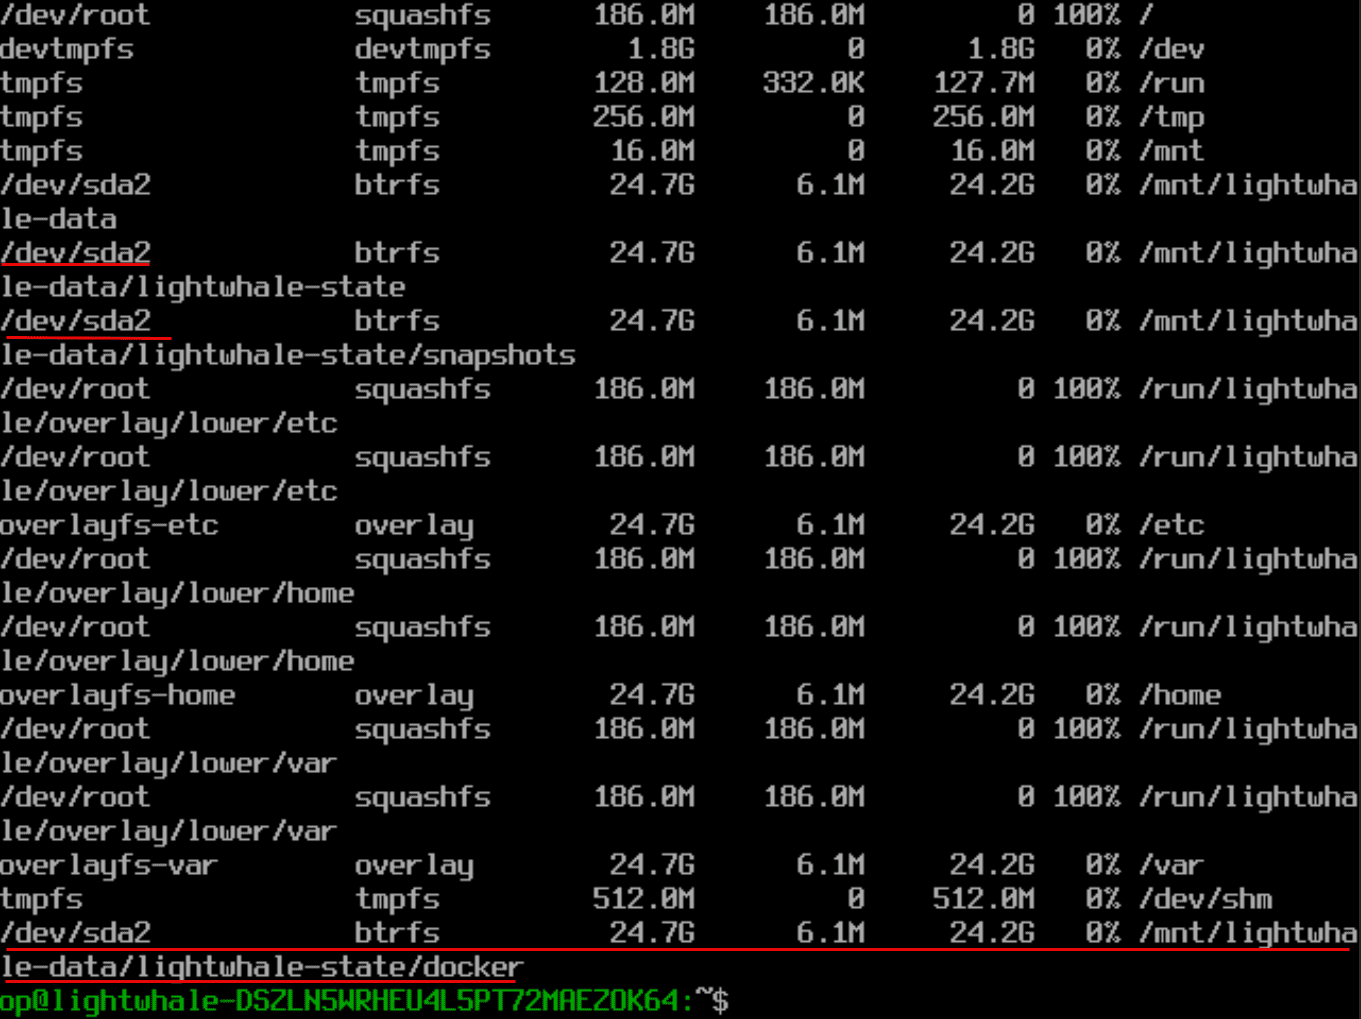Click the /var overlay mount point
Image resolution: width=1361 pixels, height=1019 pixels.
coord(1170,865)
